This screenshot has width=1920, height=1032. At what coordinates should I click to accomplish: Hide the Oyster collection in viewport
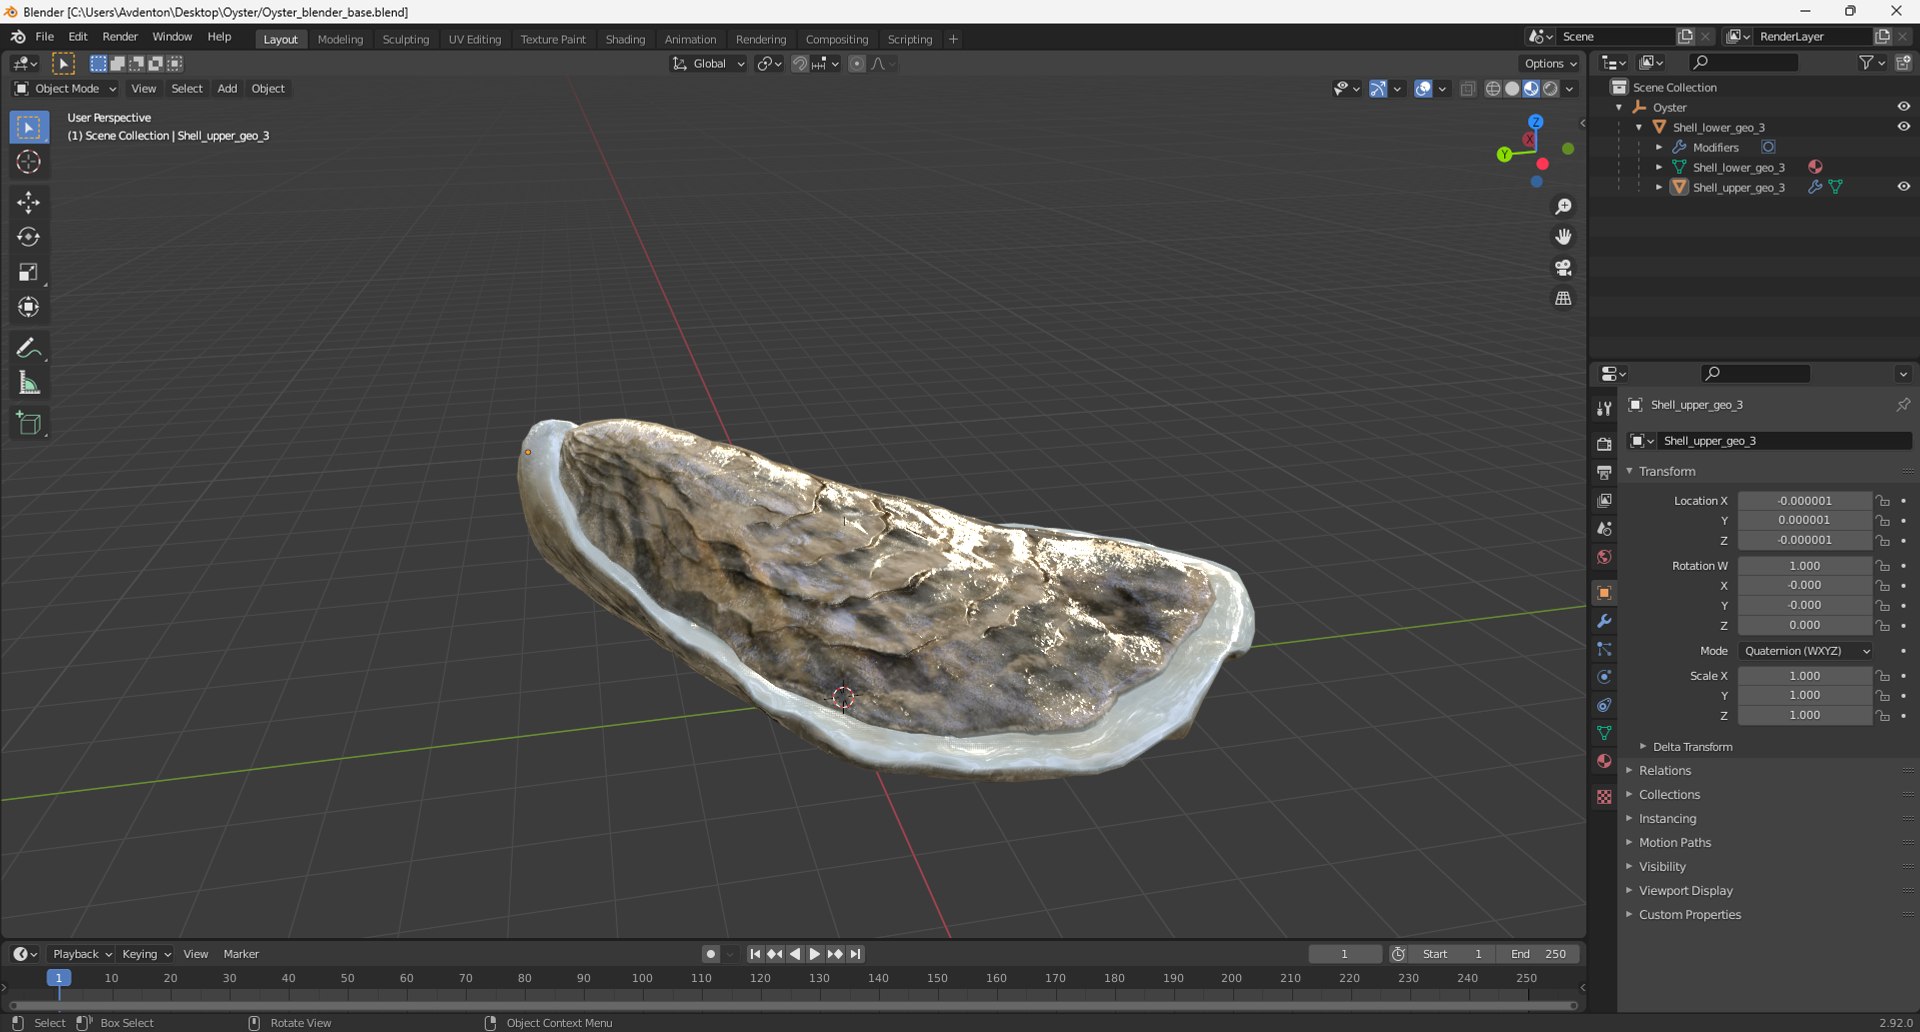pos(1903,107)
